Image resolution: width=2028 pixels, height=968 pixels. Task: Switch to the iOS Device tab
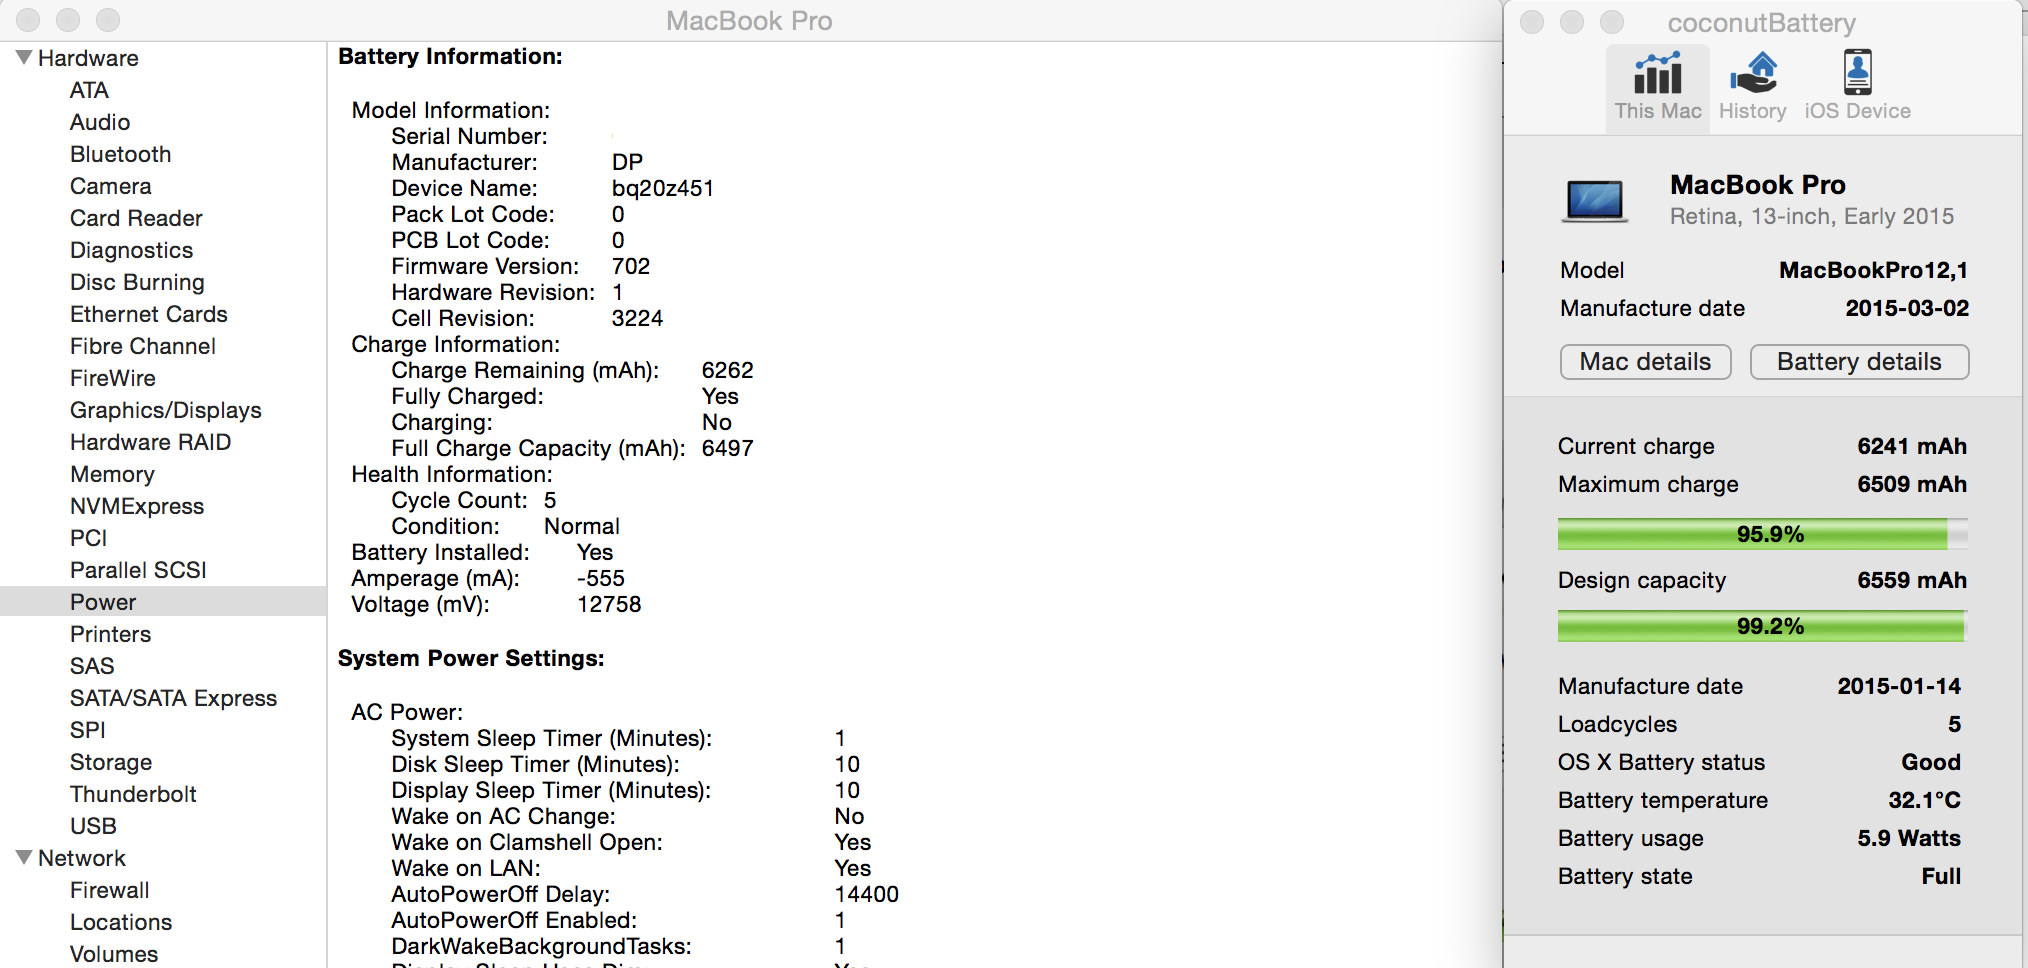coord(1857,87)
